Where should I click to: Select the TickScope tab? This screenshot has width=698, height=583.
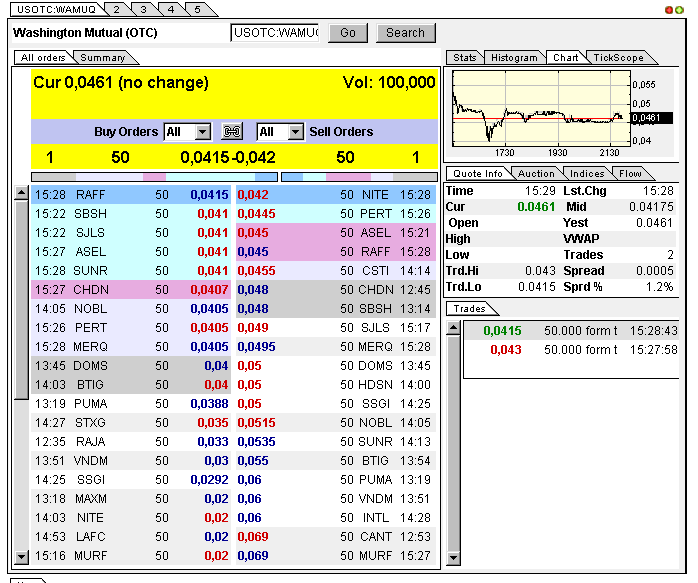pos(617,58)
